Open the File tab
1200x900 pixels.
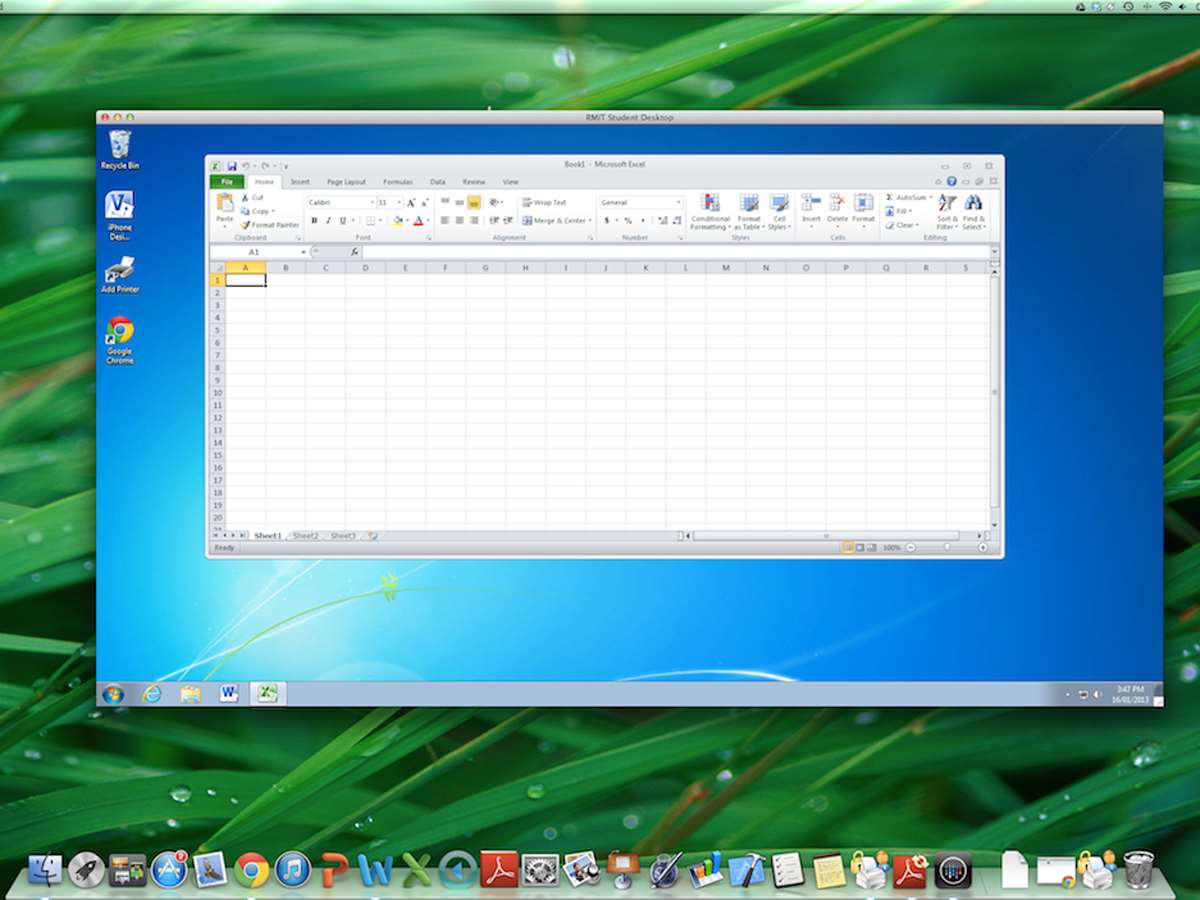click(x=227, y=182)
